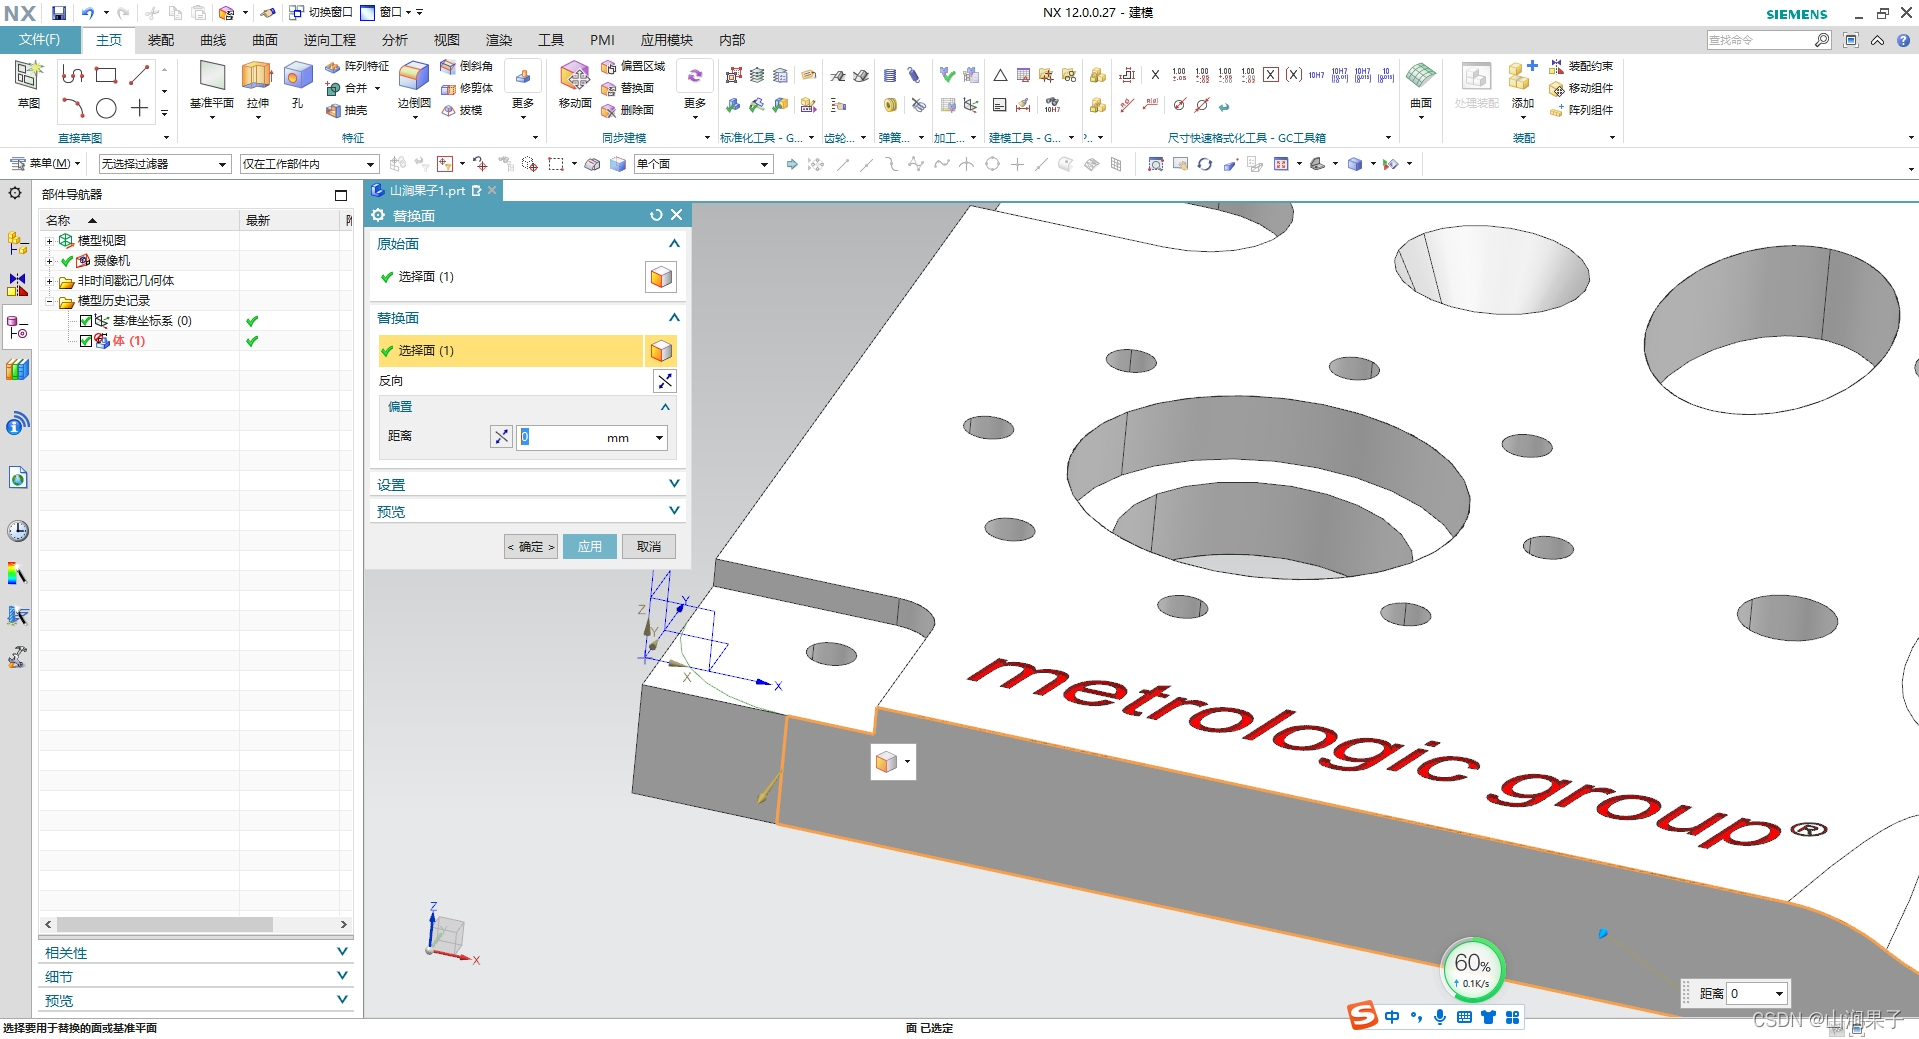Switch to the 分析 ribbon tab
This screenshot has height=1039, width=1919.
point(395,40)
